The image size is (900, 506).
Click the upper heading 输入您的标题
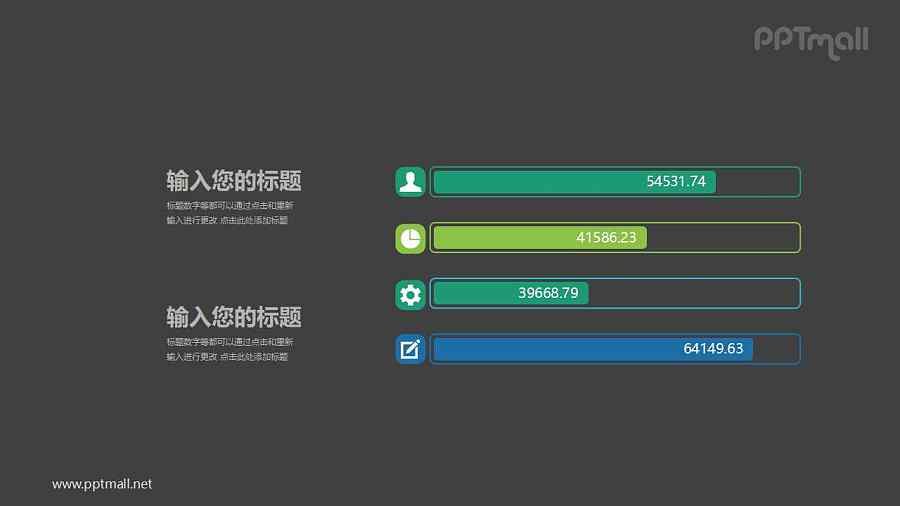tap(234, 181)
